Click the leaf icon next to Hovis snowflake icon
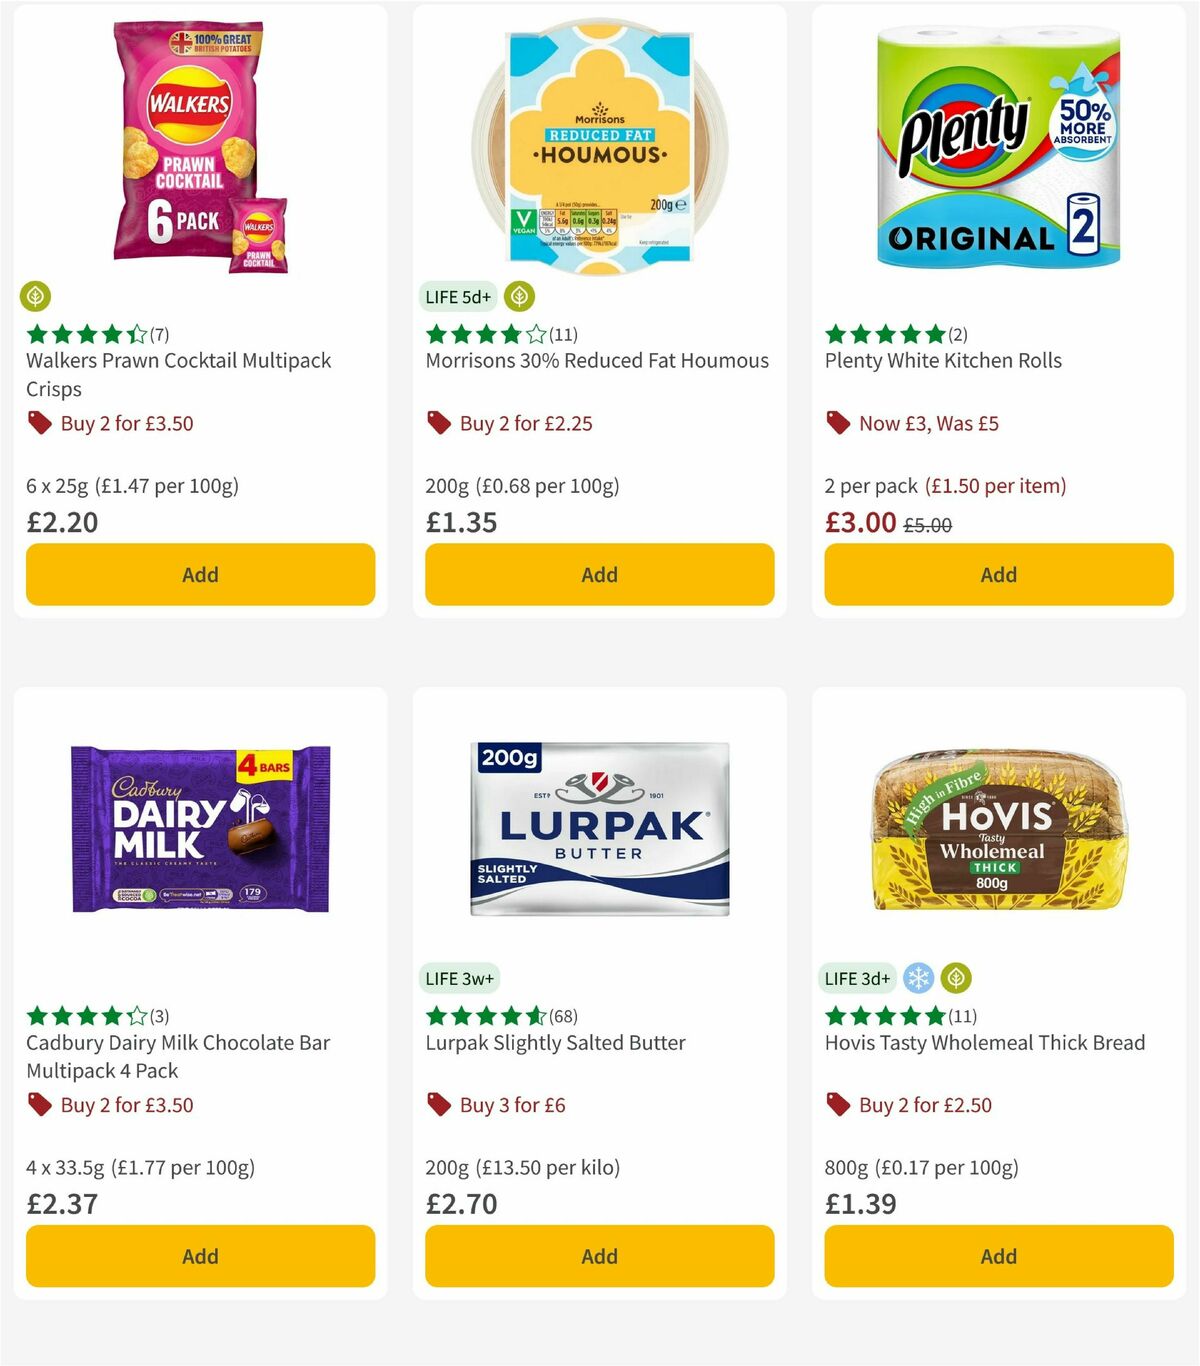The image size is (1200, 1366). point(957,978)
